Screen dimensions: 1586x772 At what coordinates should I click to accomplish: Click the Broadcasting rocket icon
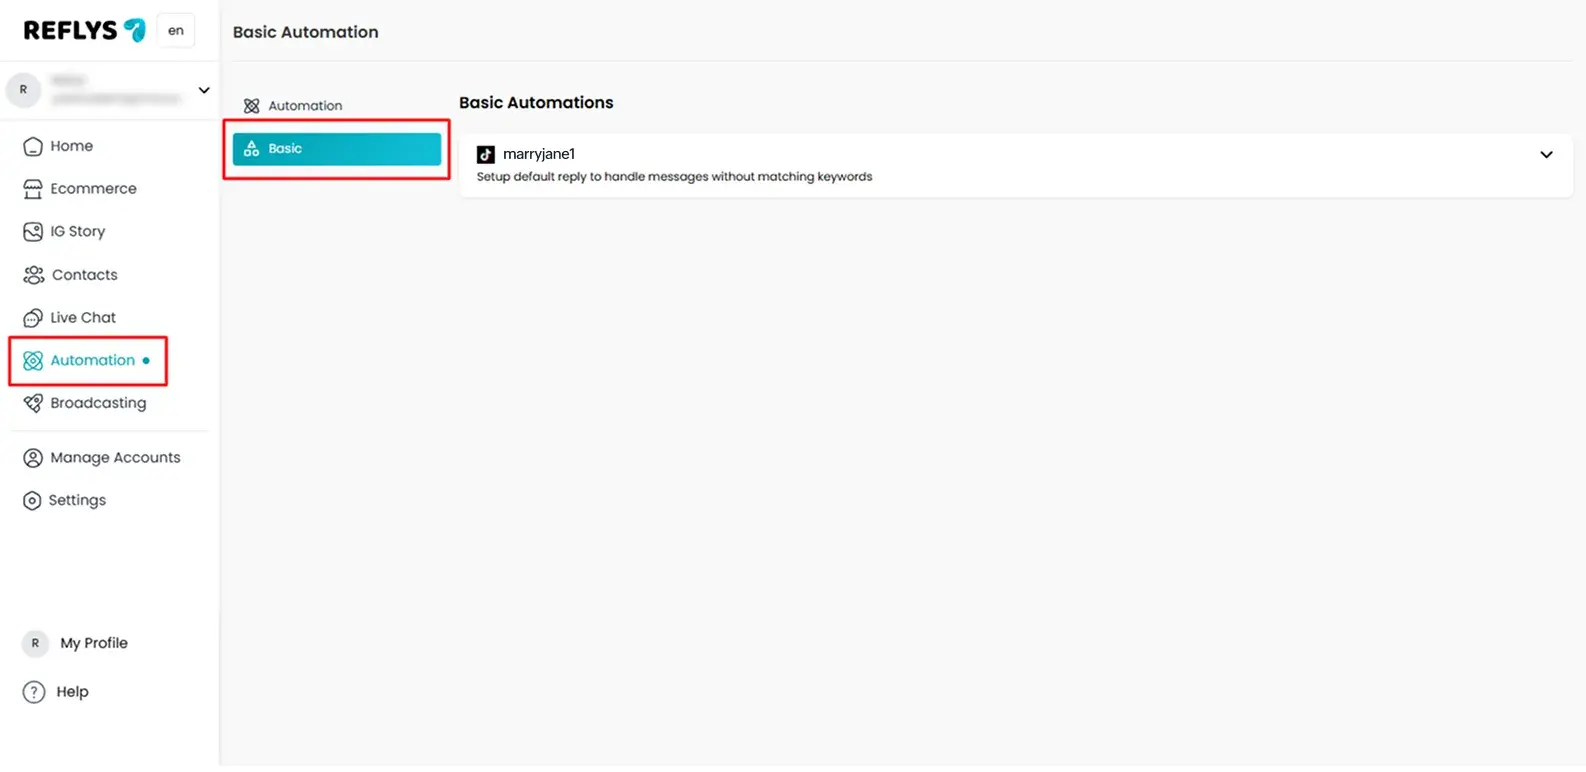pyautogui.click(x=33, y=403)
